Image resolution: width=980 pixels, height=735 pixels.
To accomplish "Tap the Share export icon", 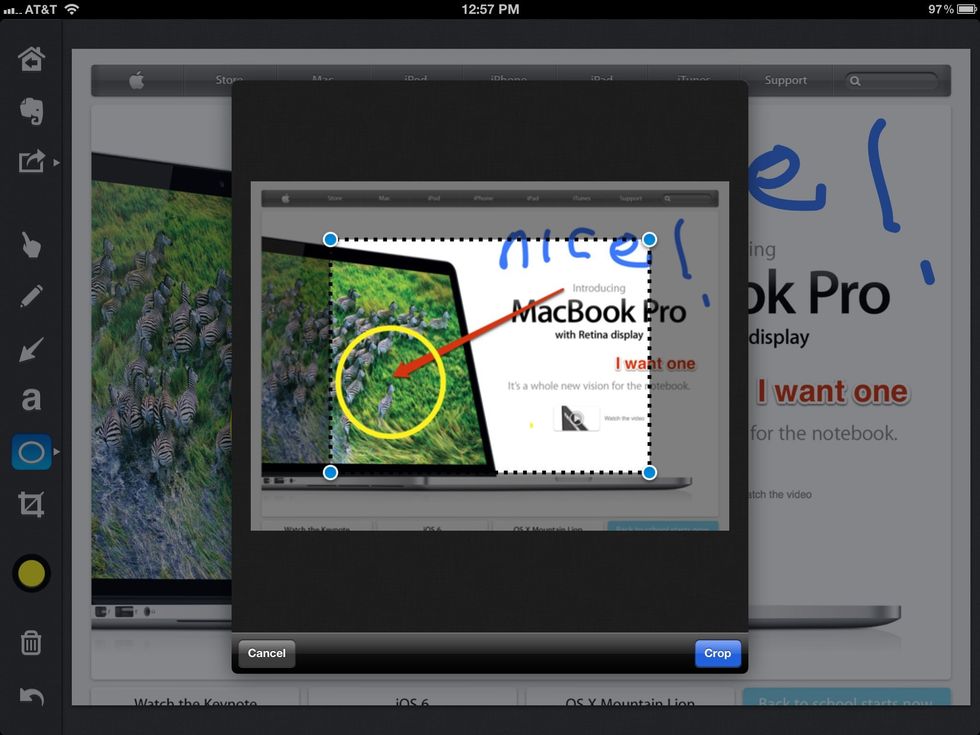I will (x=31, y=161).
